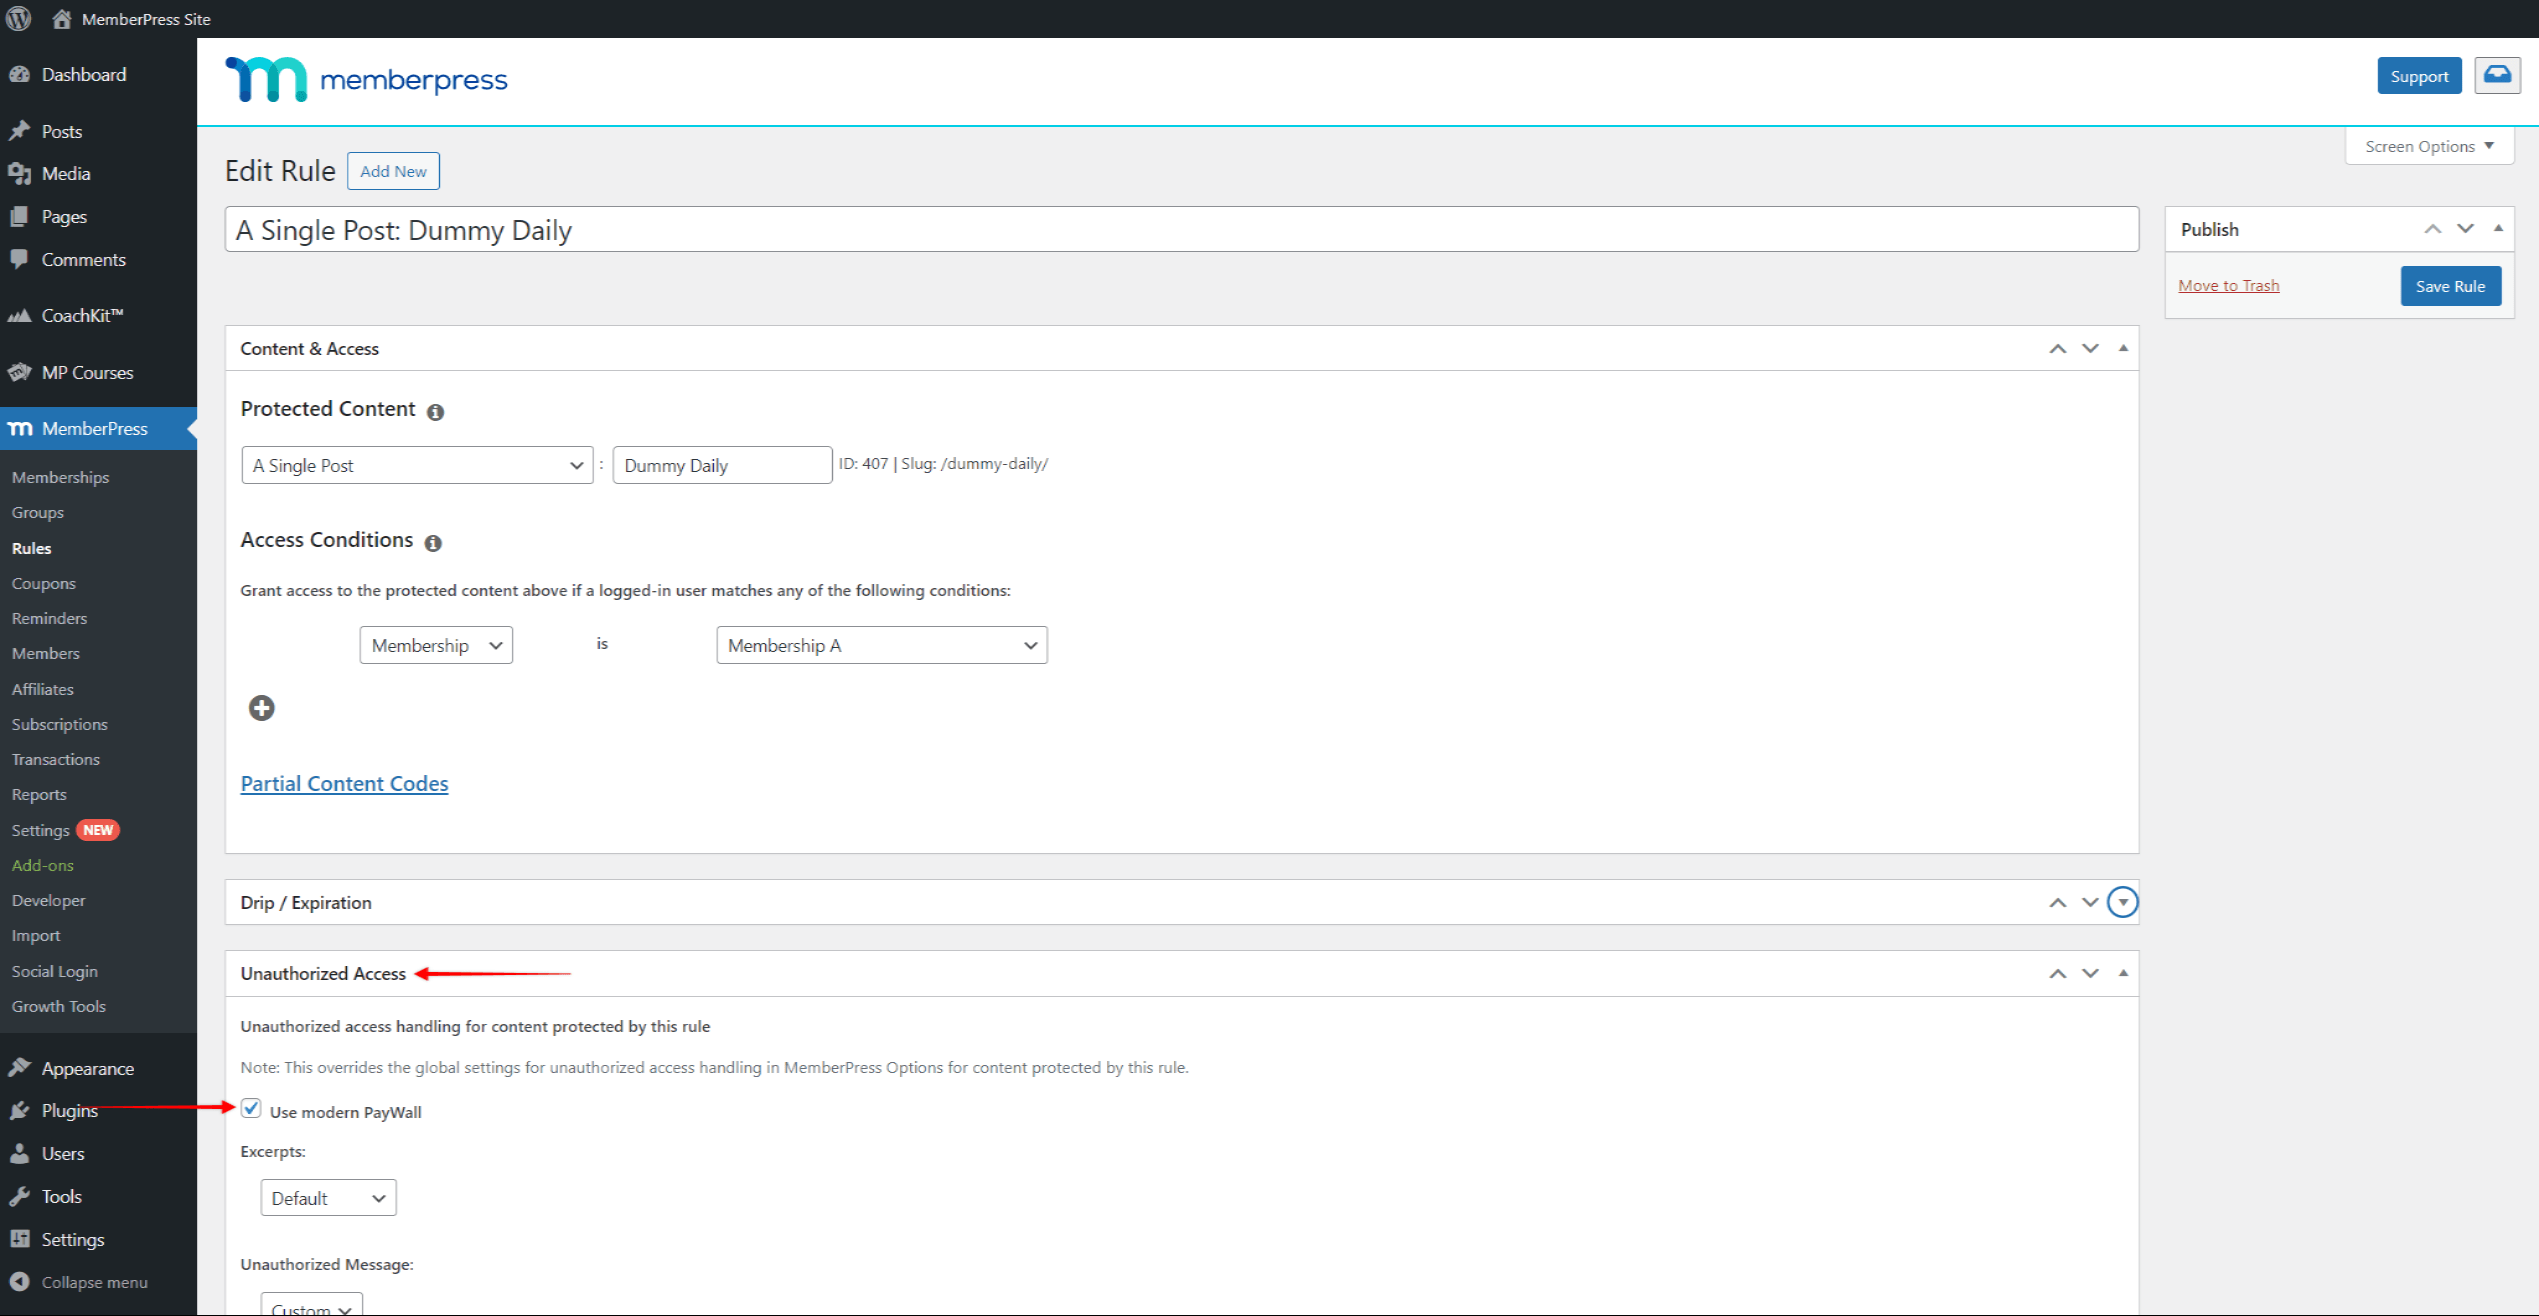Open Memberships submenu item
Image resolution: width=2539 pixels, height=1316 pixels.
click(61, 477)
